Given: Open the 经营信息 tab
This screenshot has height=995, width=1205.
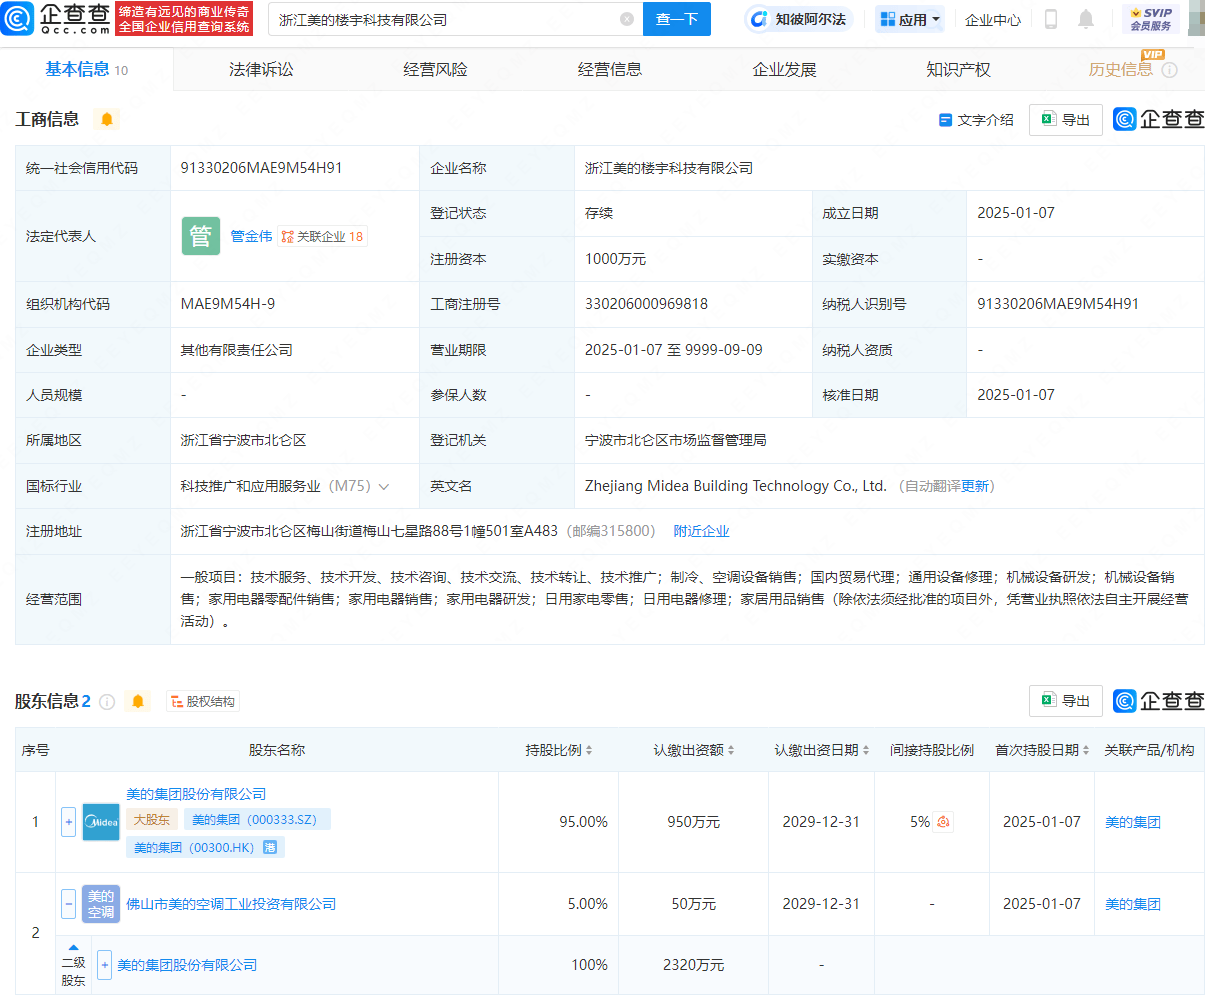Looking at the screenshot, I should [610, 69].
